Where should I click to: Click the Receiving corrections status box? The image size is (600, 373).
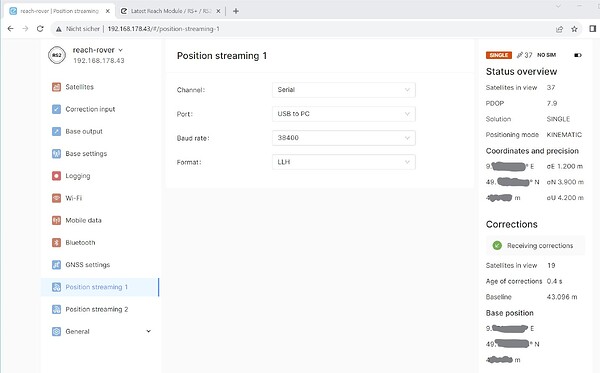[x=535, y=245]
